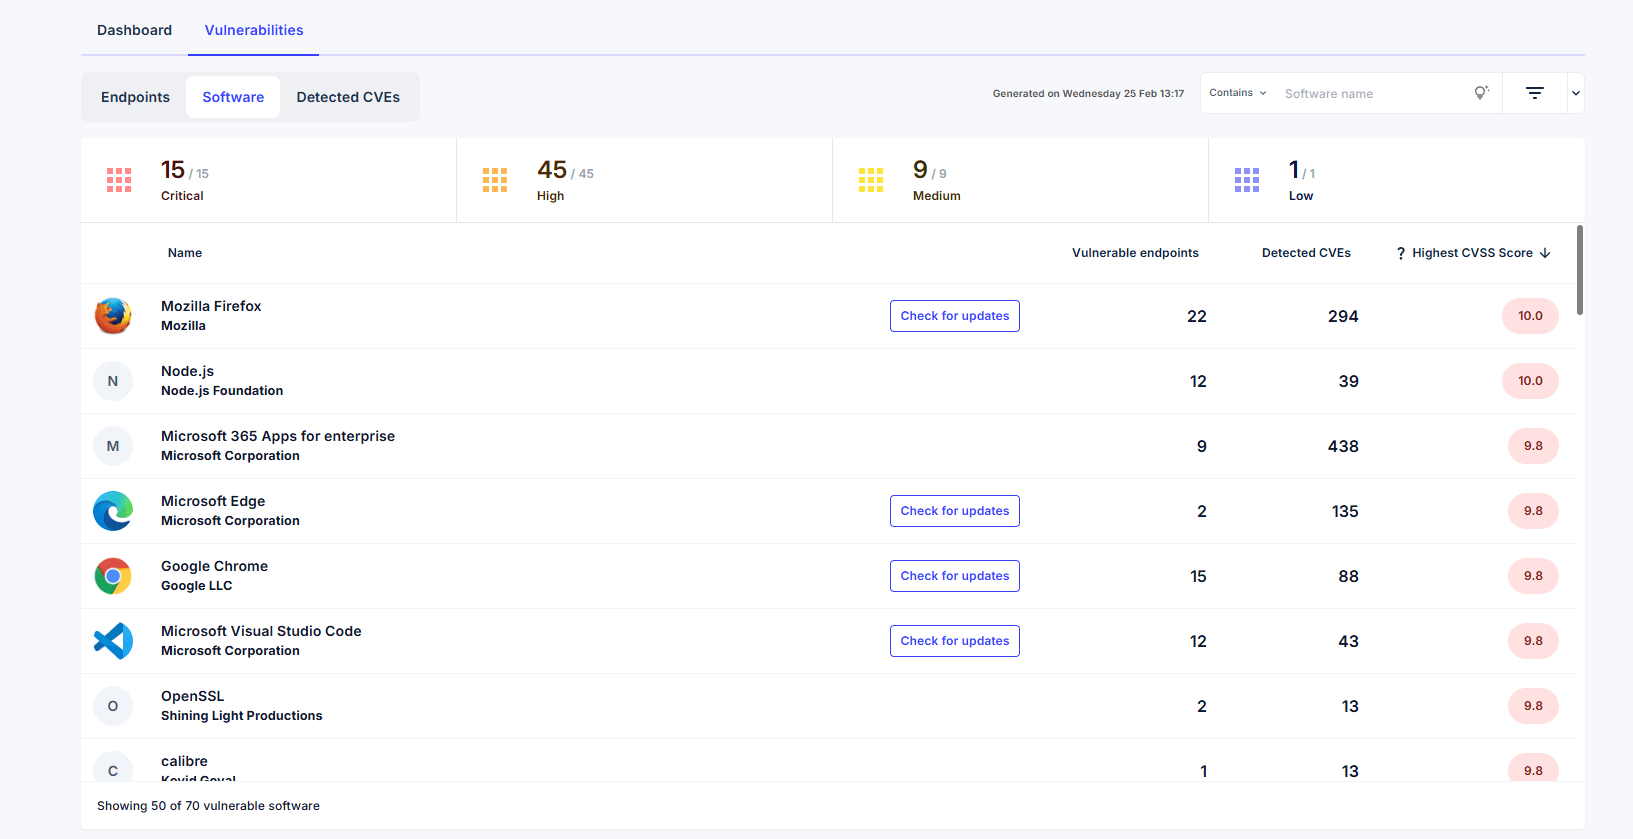Open the Mozilla Firefox software name
Image resolution: width=1633 pixels, height=839 pixels.
coord(211,306)
